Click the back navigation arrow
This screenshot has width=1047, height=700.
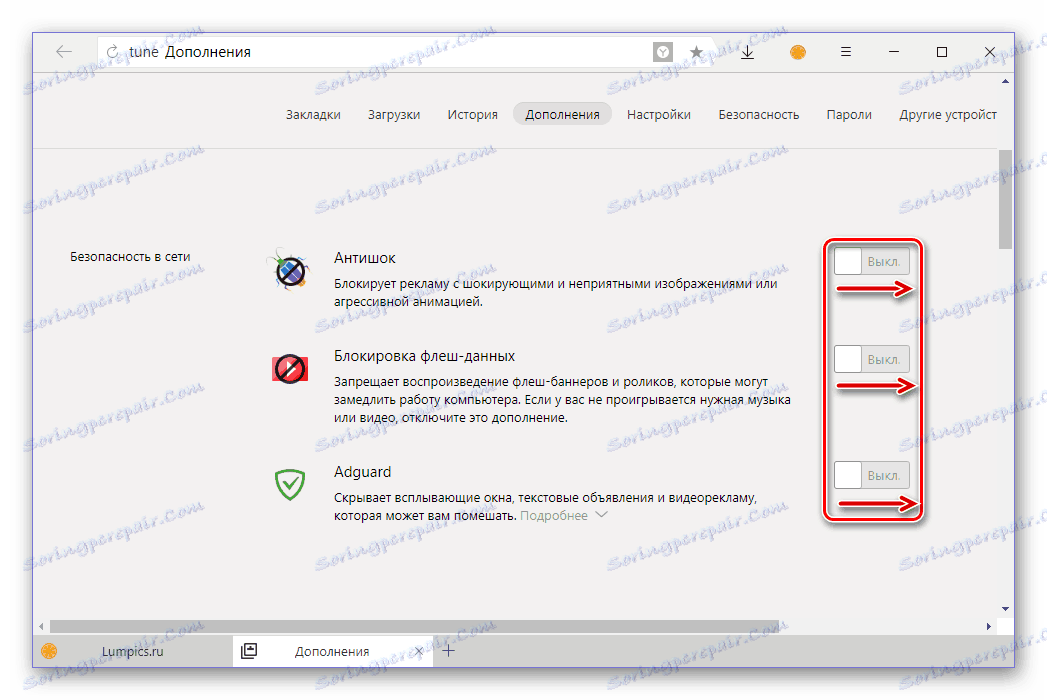coord(64,51)
